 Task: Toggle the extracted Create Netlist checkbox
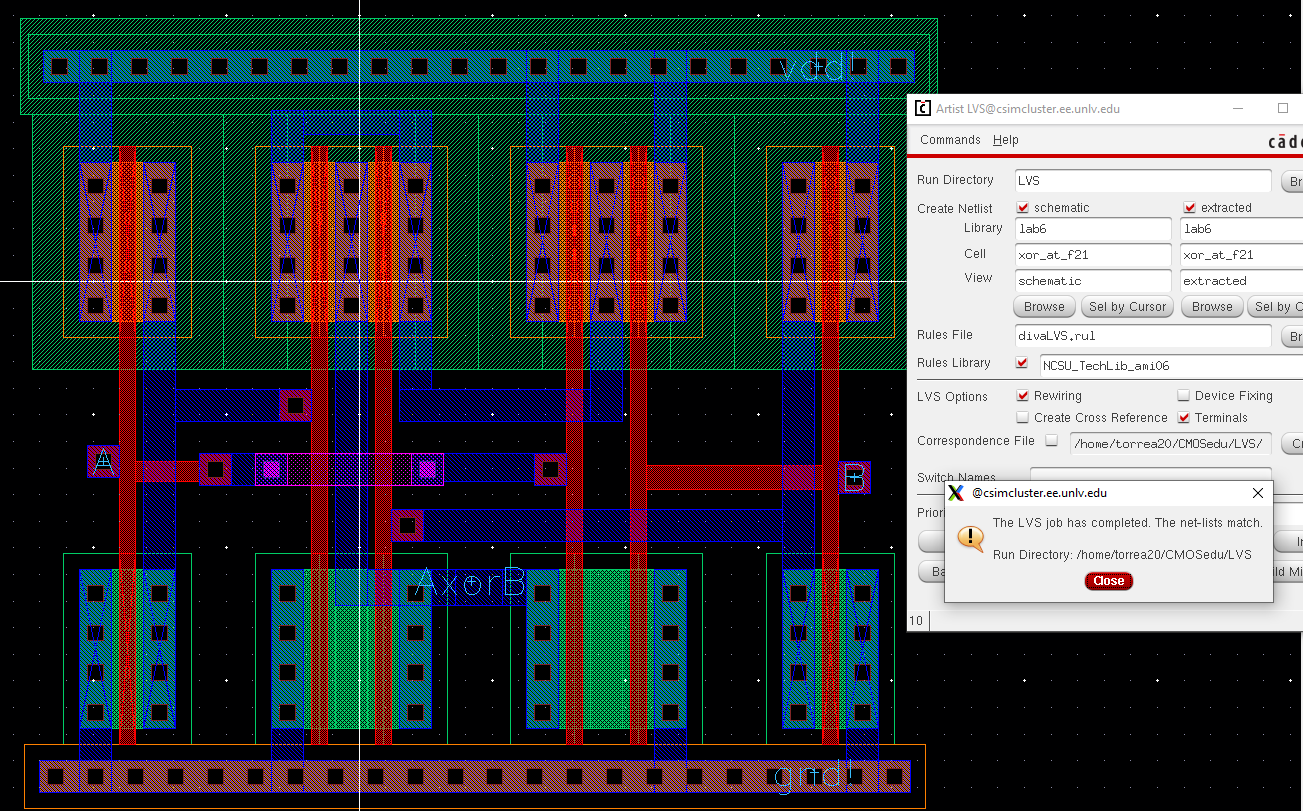pos(1190,208)
